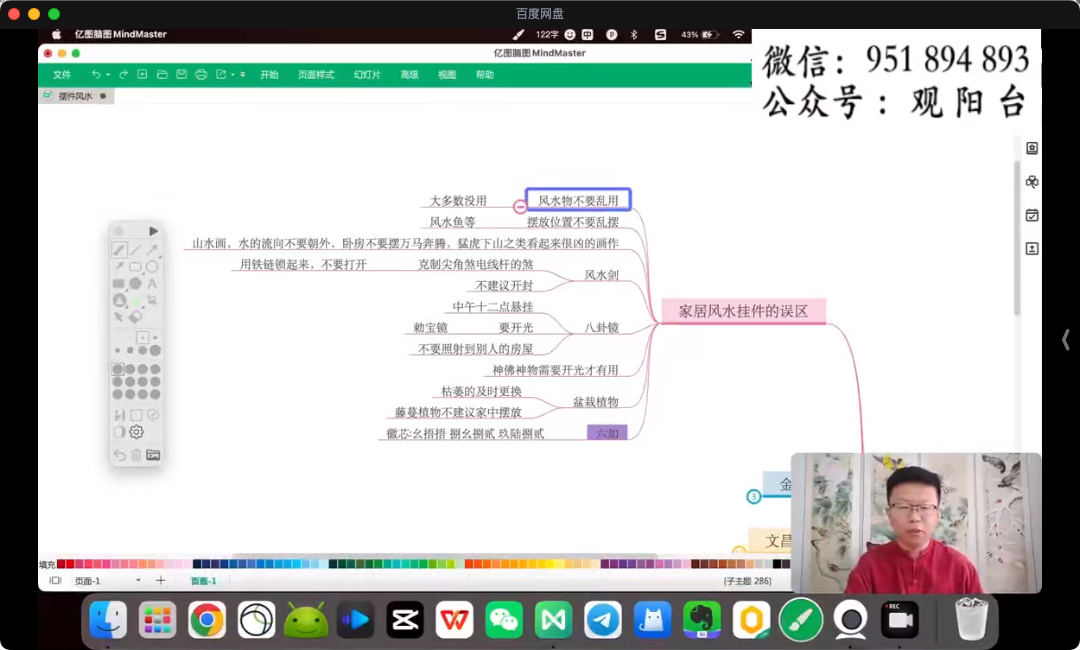Open annotation palette gear settings

click(136, 432)
